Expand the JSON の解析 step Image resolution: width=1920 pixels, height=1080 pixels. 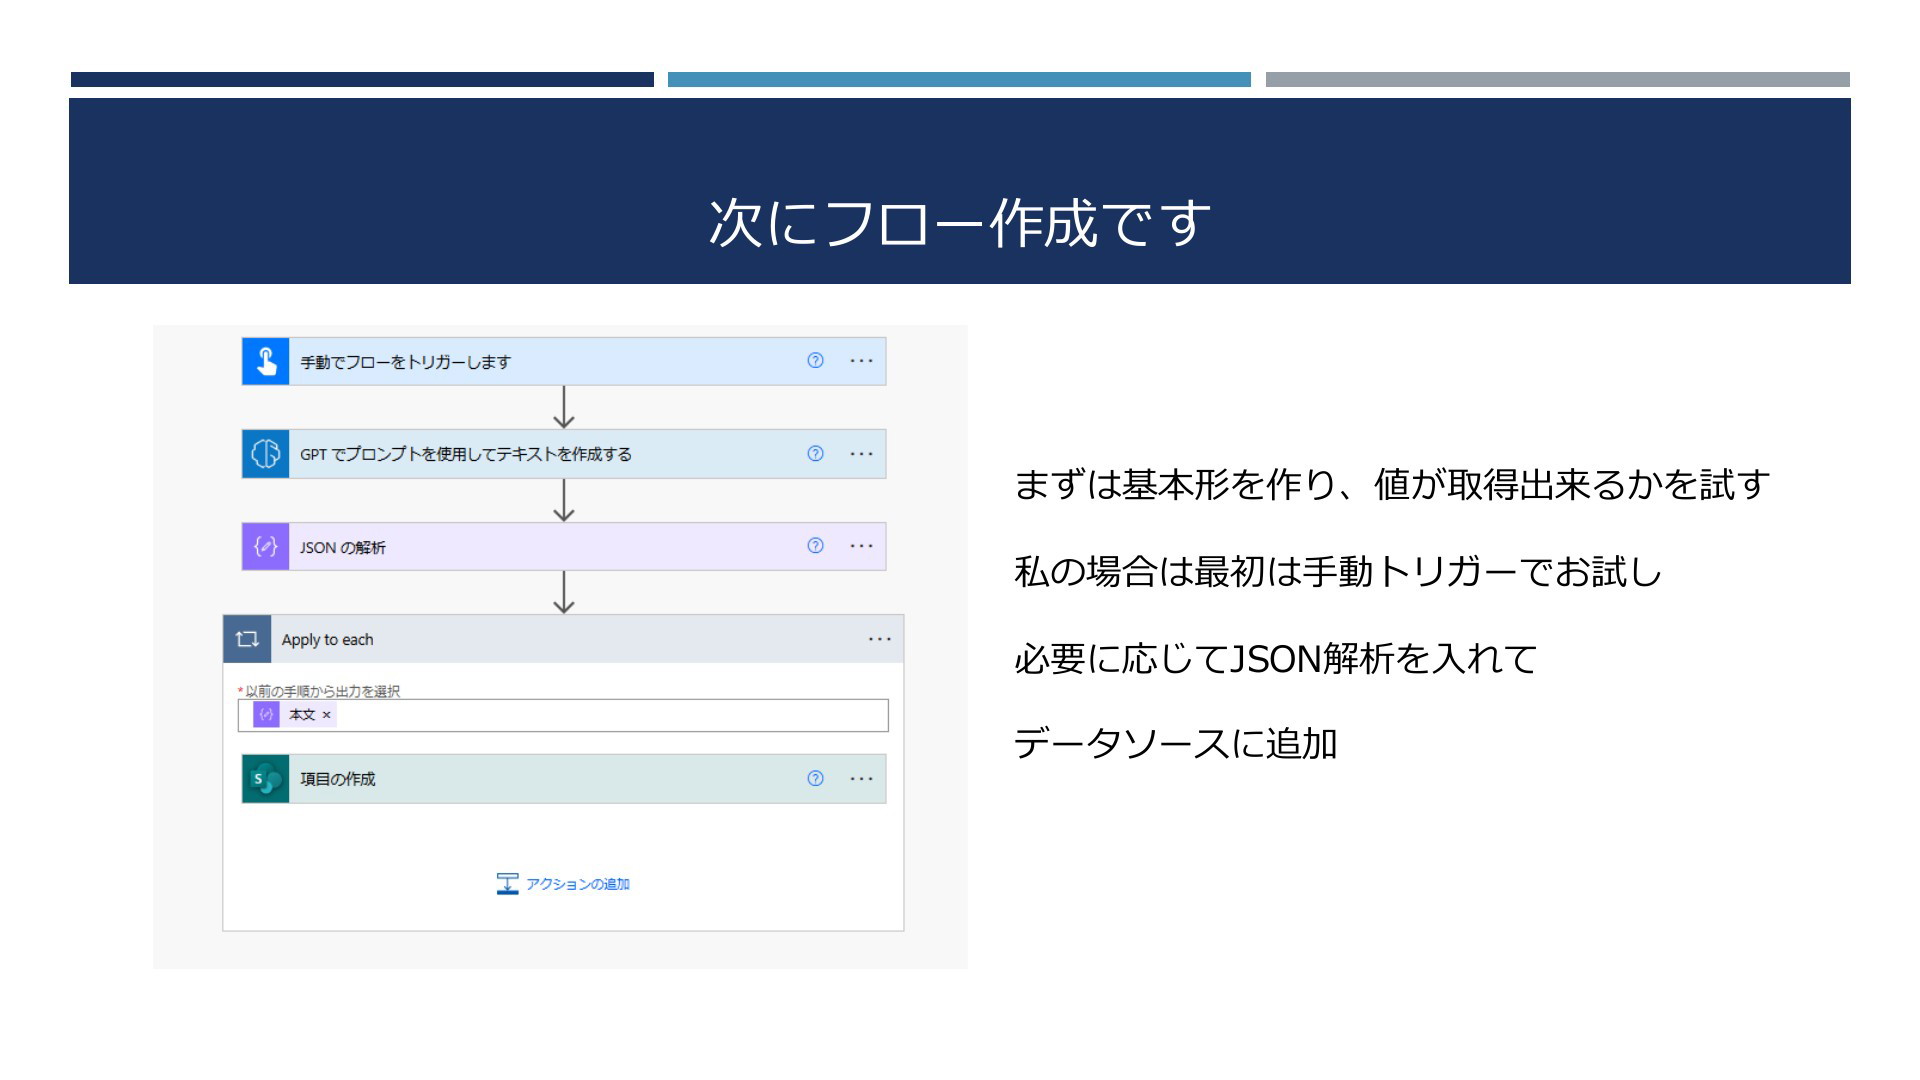[564, 546]
